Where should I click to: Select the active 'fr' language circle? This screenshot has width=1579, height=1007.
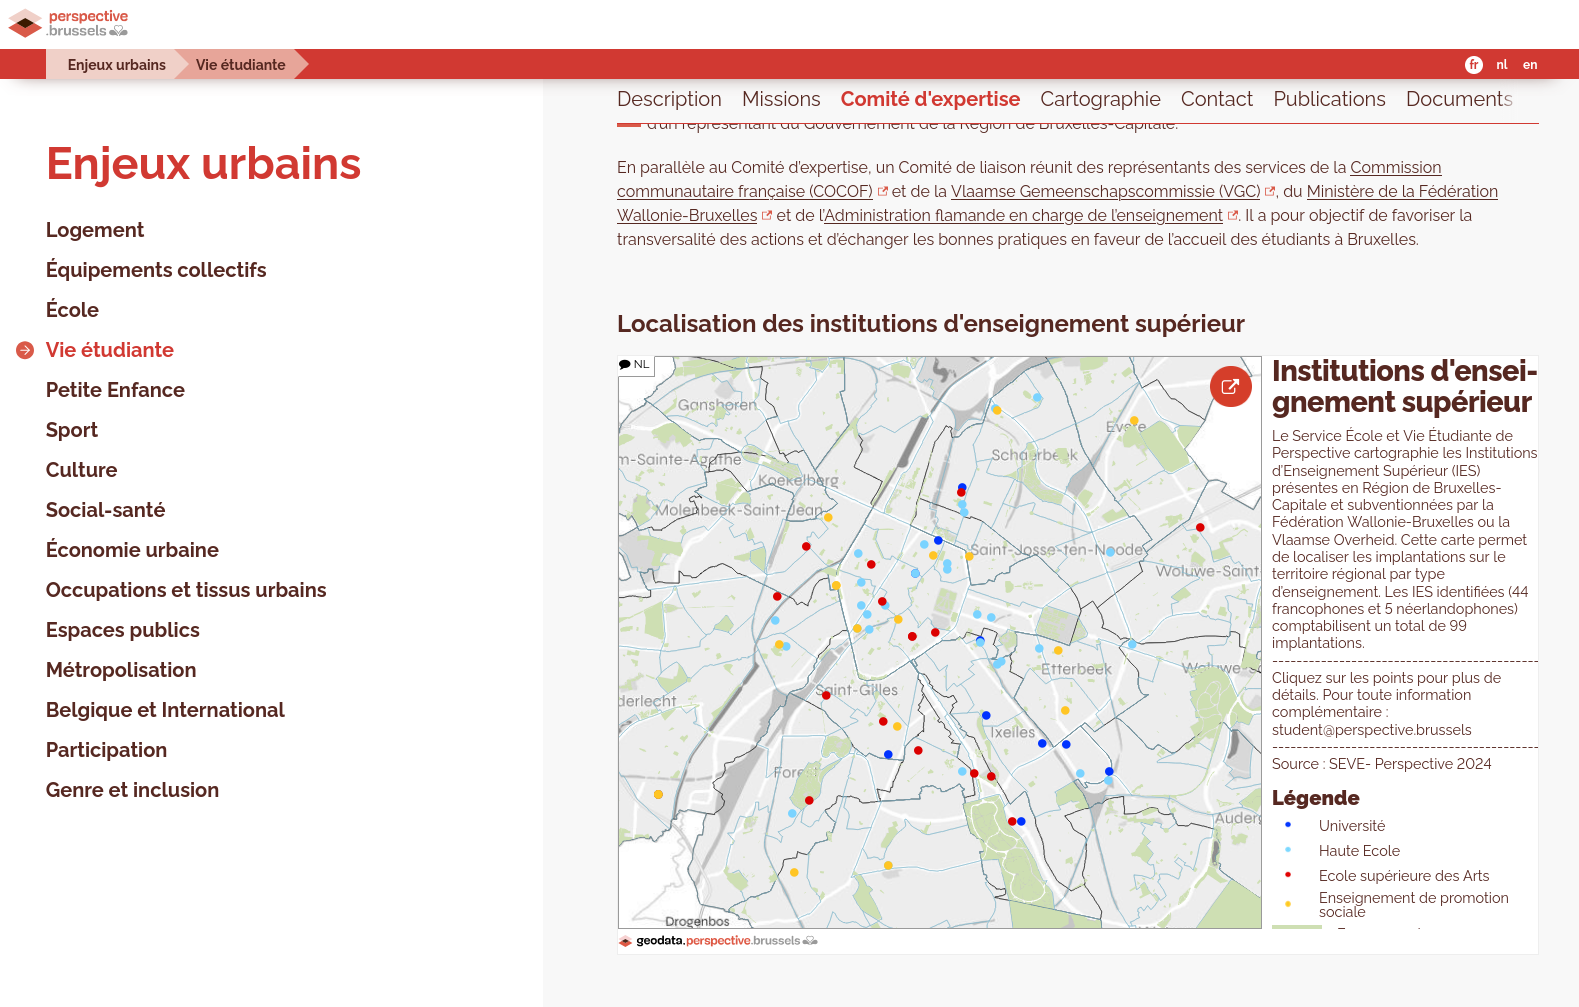pyautogui.click(x=1473, y=65)
